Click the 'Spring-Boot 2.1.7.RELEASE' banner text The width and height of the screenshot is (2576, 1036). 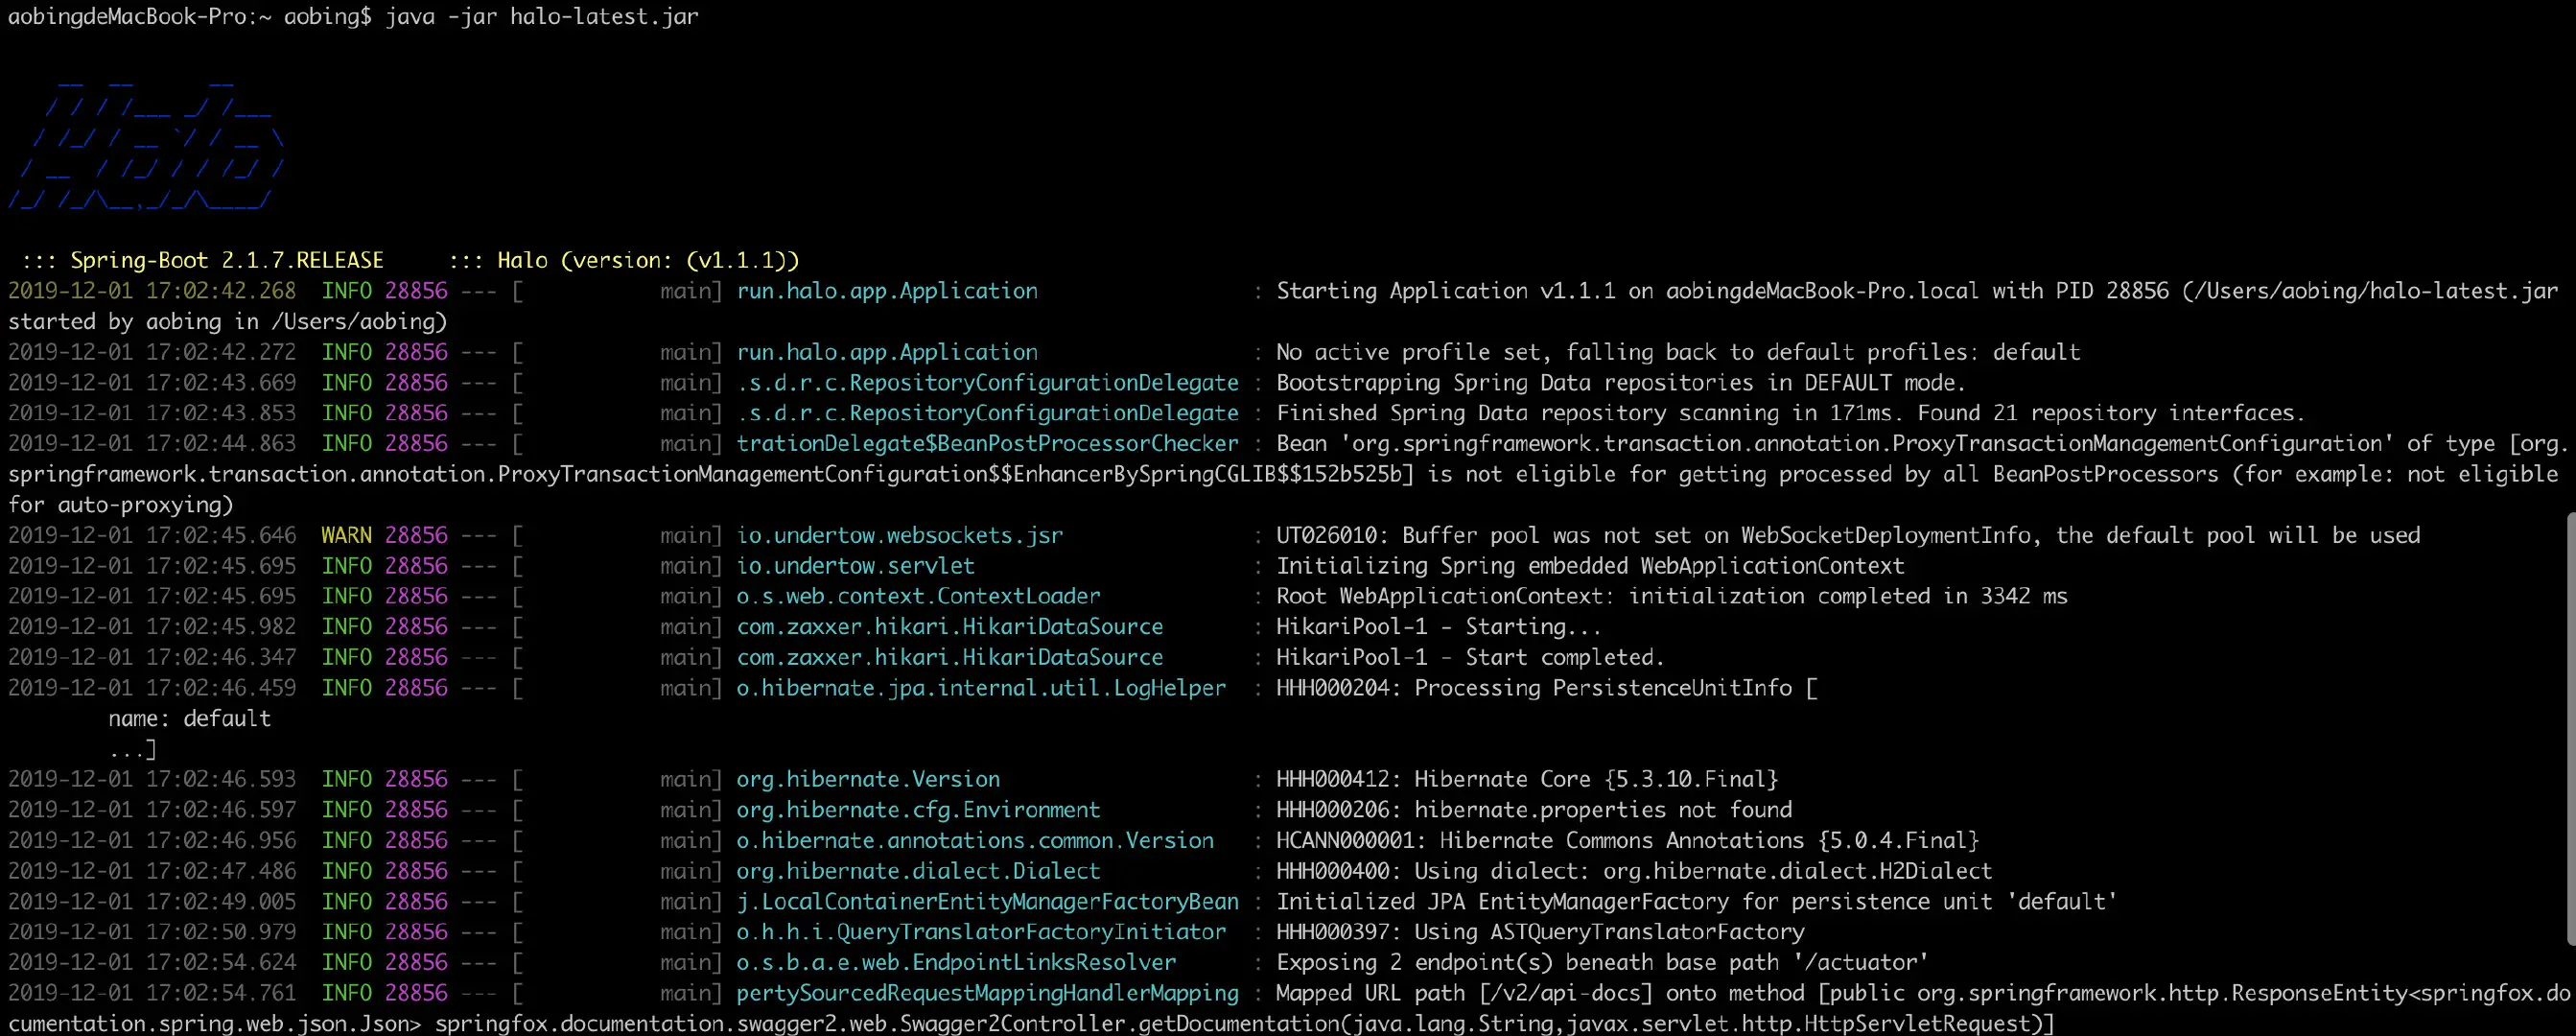(x=226, y=261)
